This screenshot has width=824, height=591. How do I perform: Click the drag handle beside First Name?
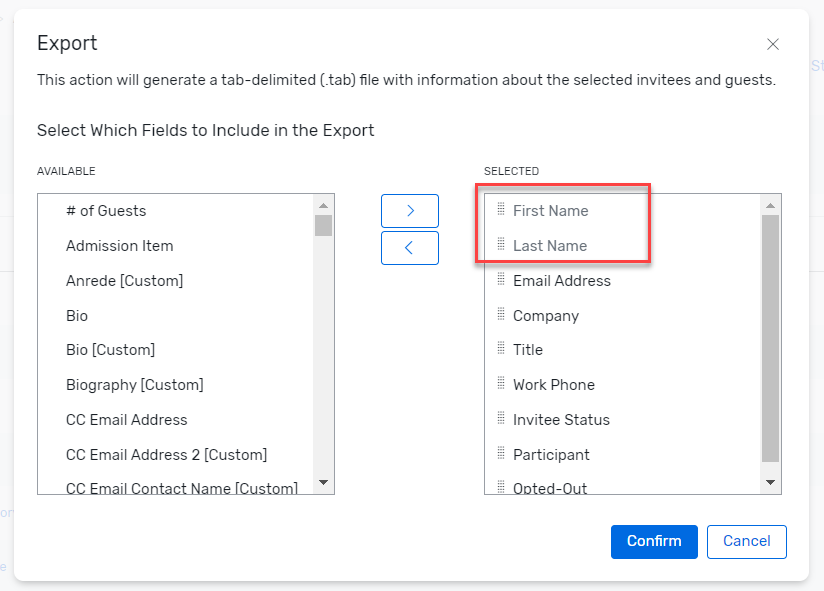coord(501,210)
